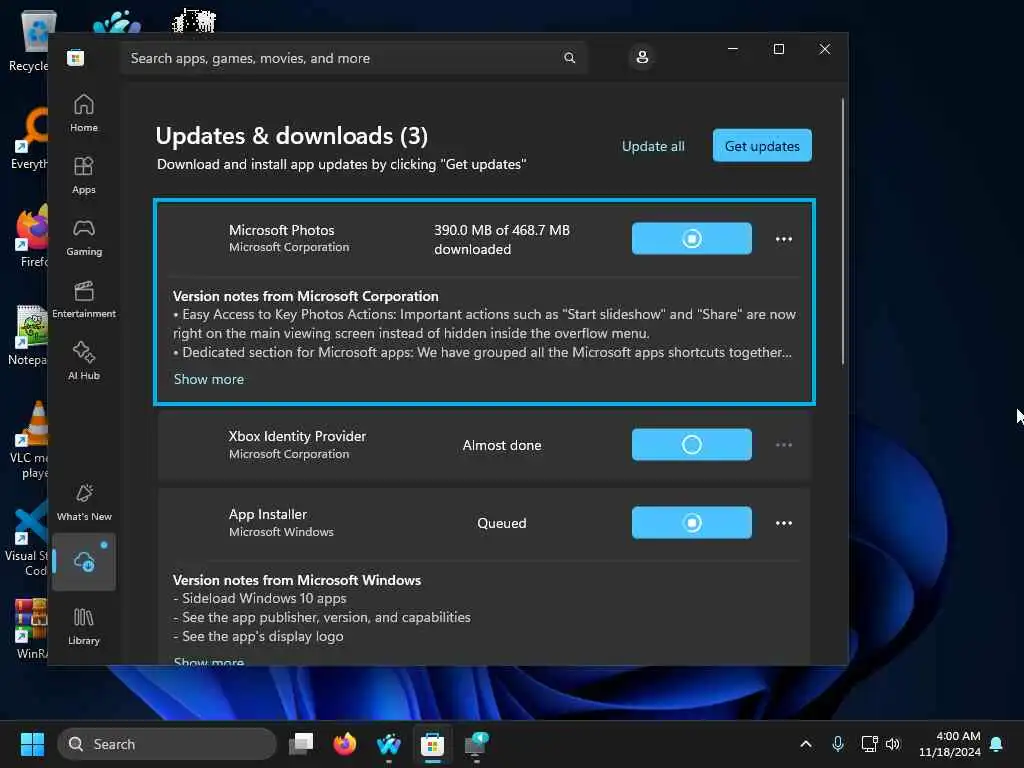Screen dimensions: 1024x768
Task: Open more options for App Installer
Action: point(784,523)
